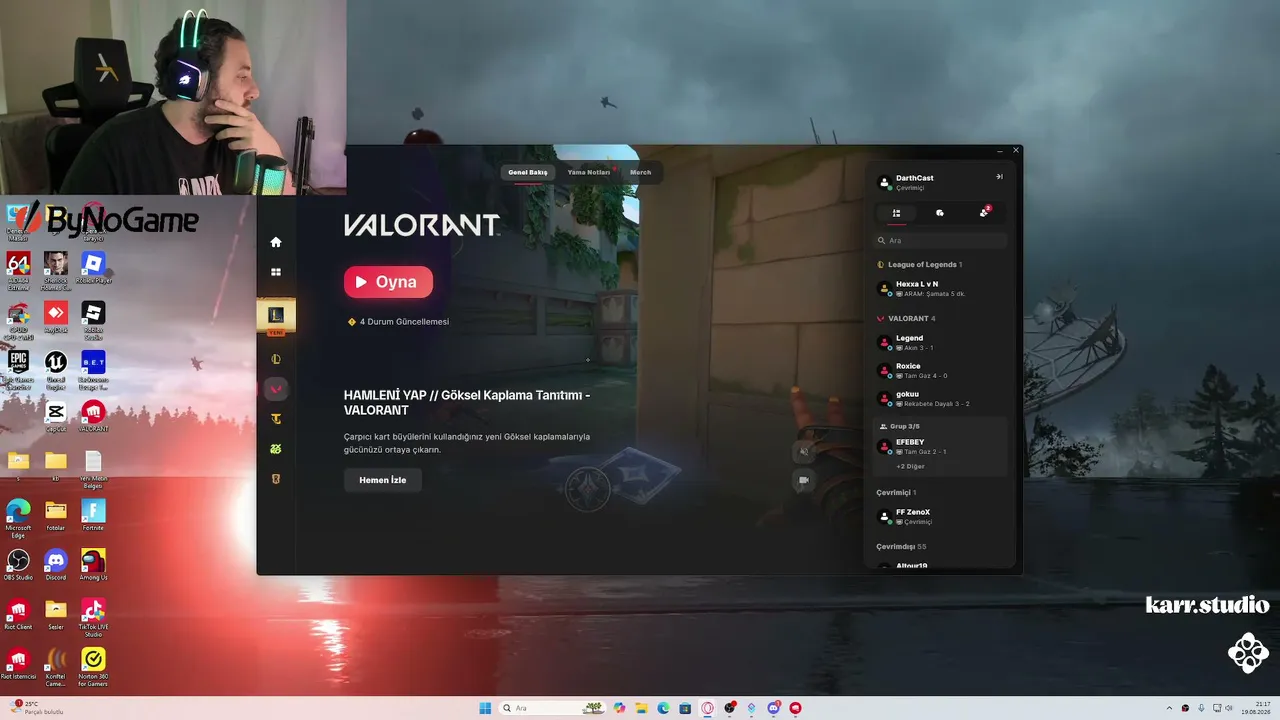
Task: Open DarthCast profile header
Action: pos(906,182)
